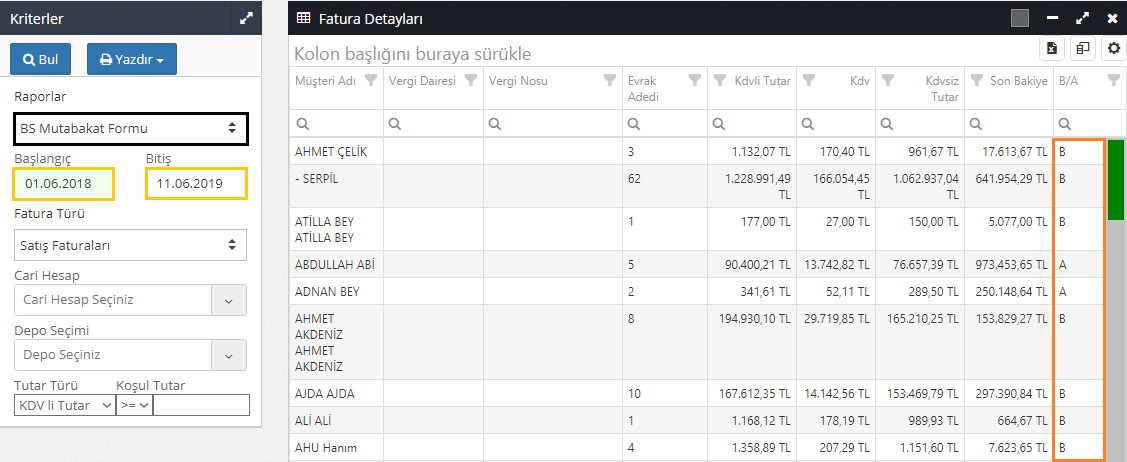This screenshot has width=1127, height=462.
Task: Click filter icon on Vergi Nosu column
Action: pyautogui.click(x=609, y=81)
